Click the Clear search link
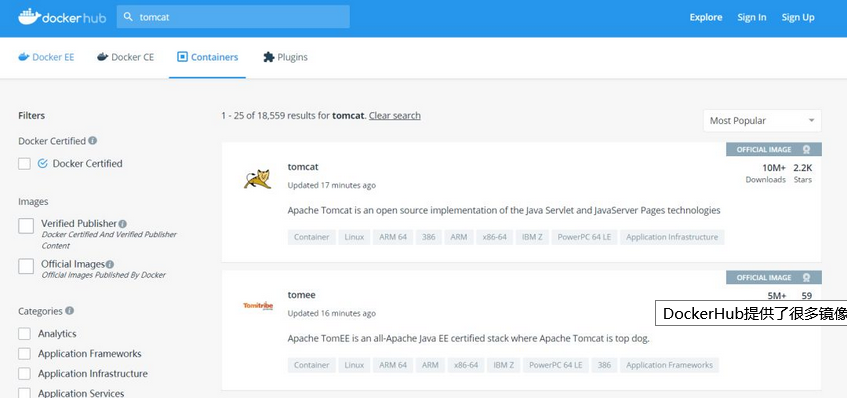The width and height of the screenshot is (847, 398). 394,116
